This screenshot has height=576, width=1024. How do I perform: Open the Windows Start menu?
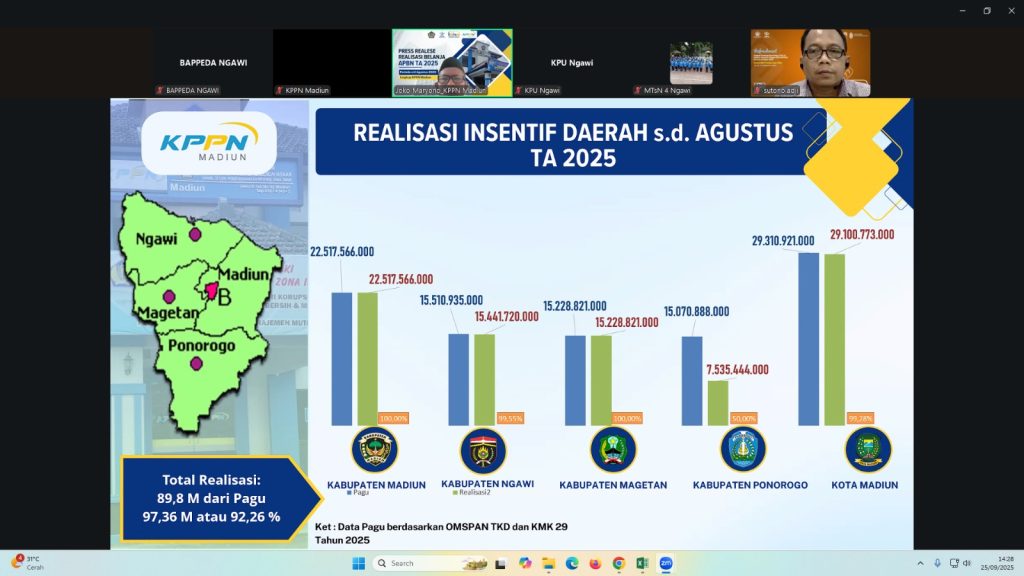tap(359, 563)
